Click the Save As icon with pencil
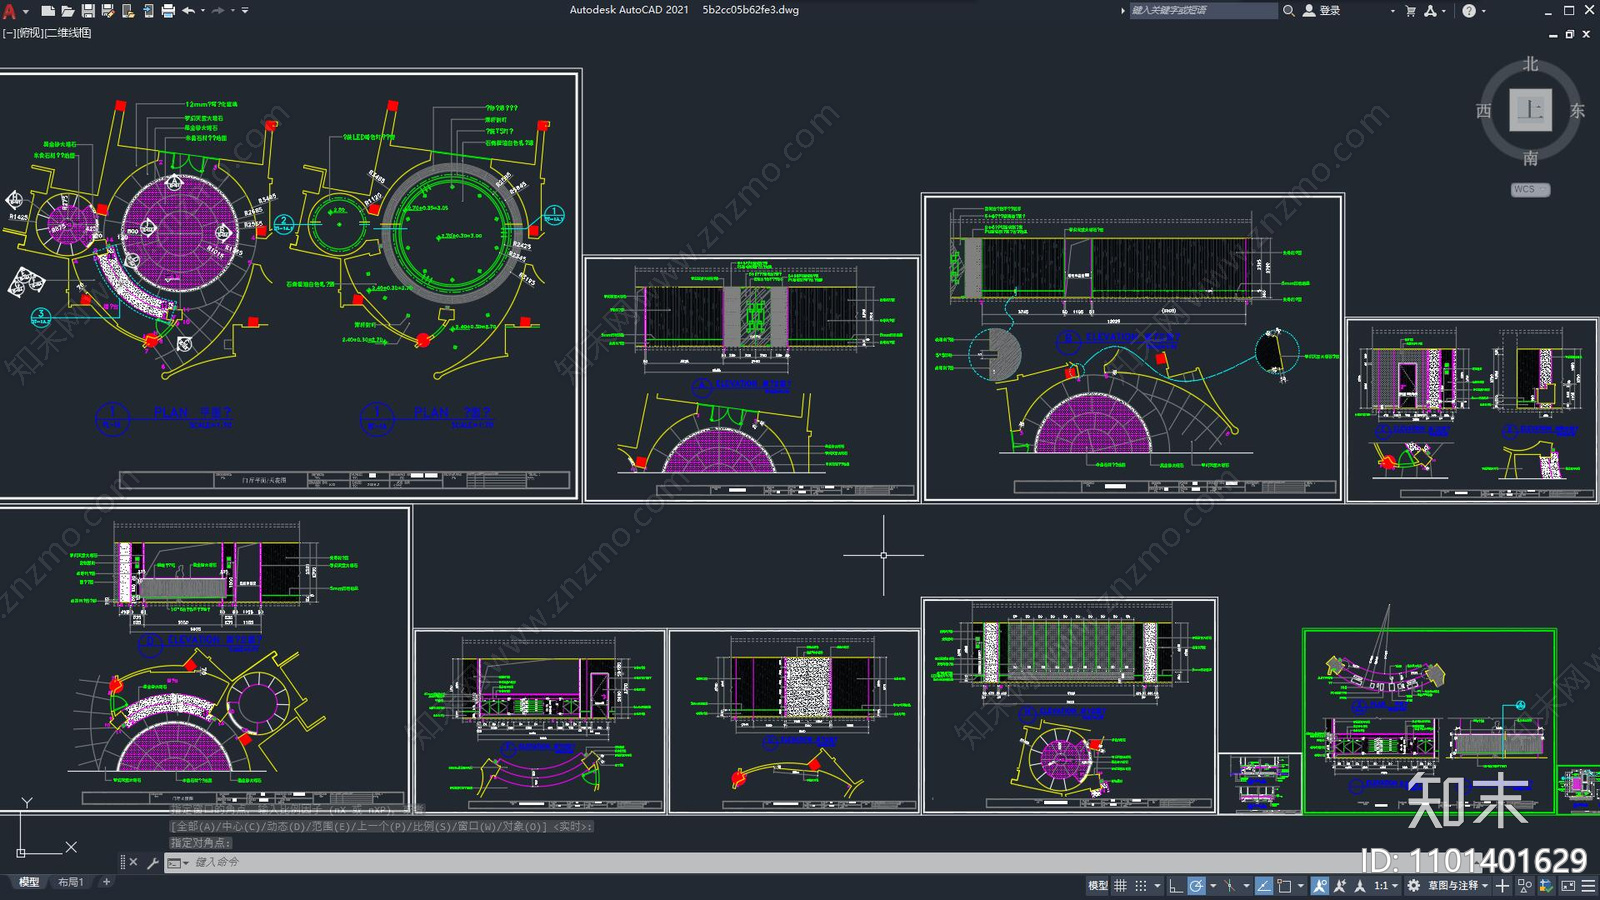 tap(108, 11)
